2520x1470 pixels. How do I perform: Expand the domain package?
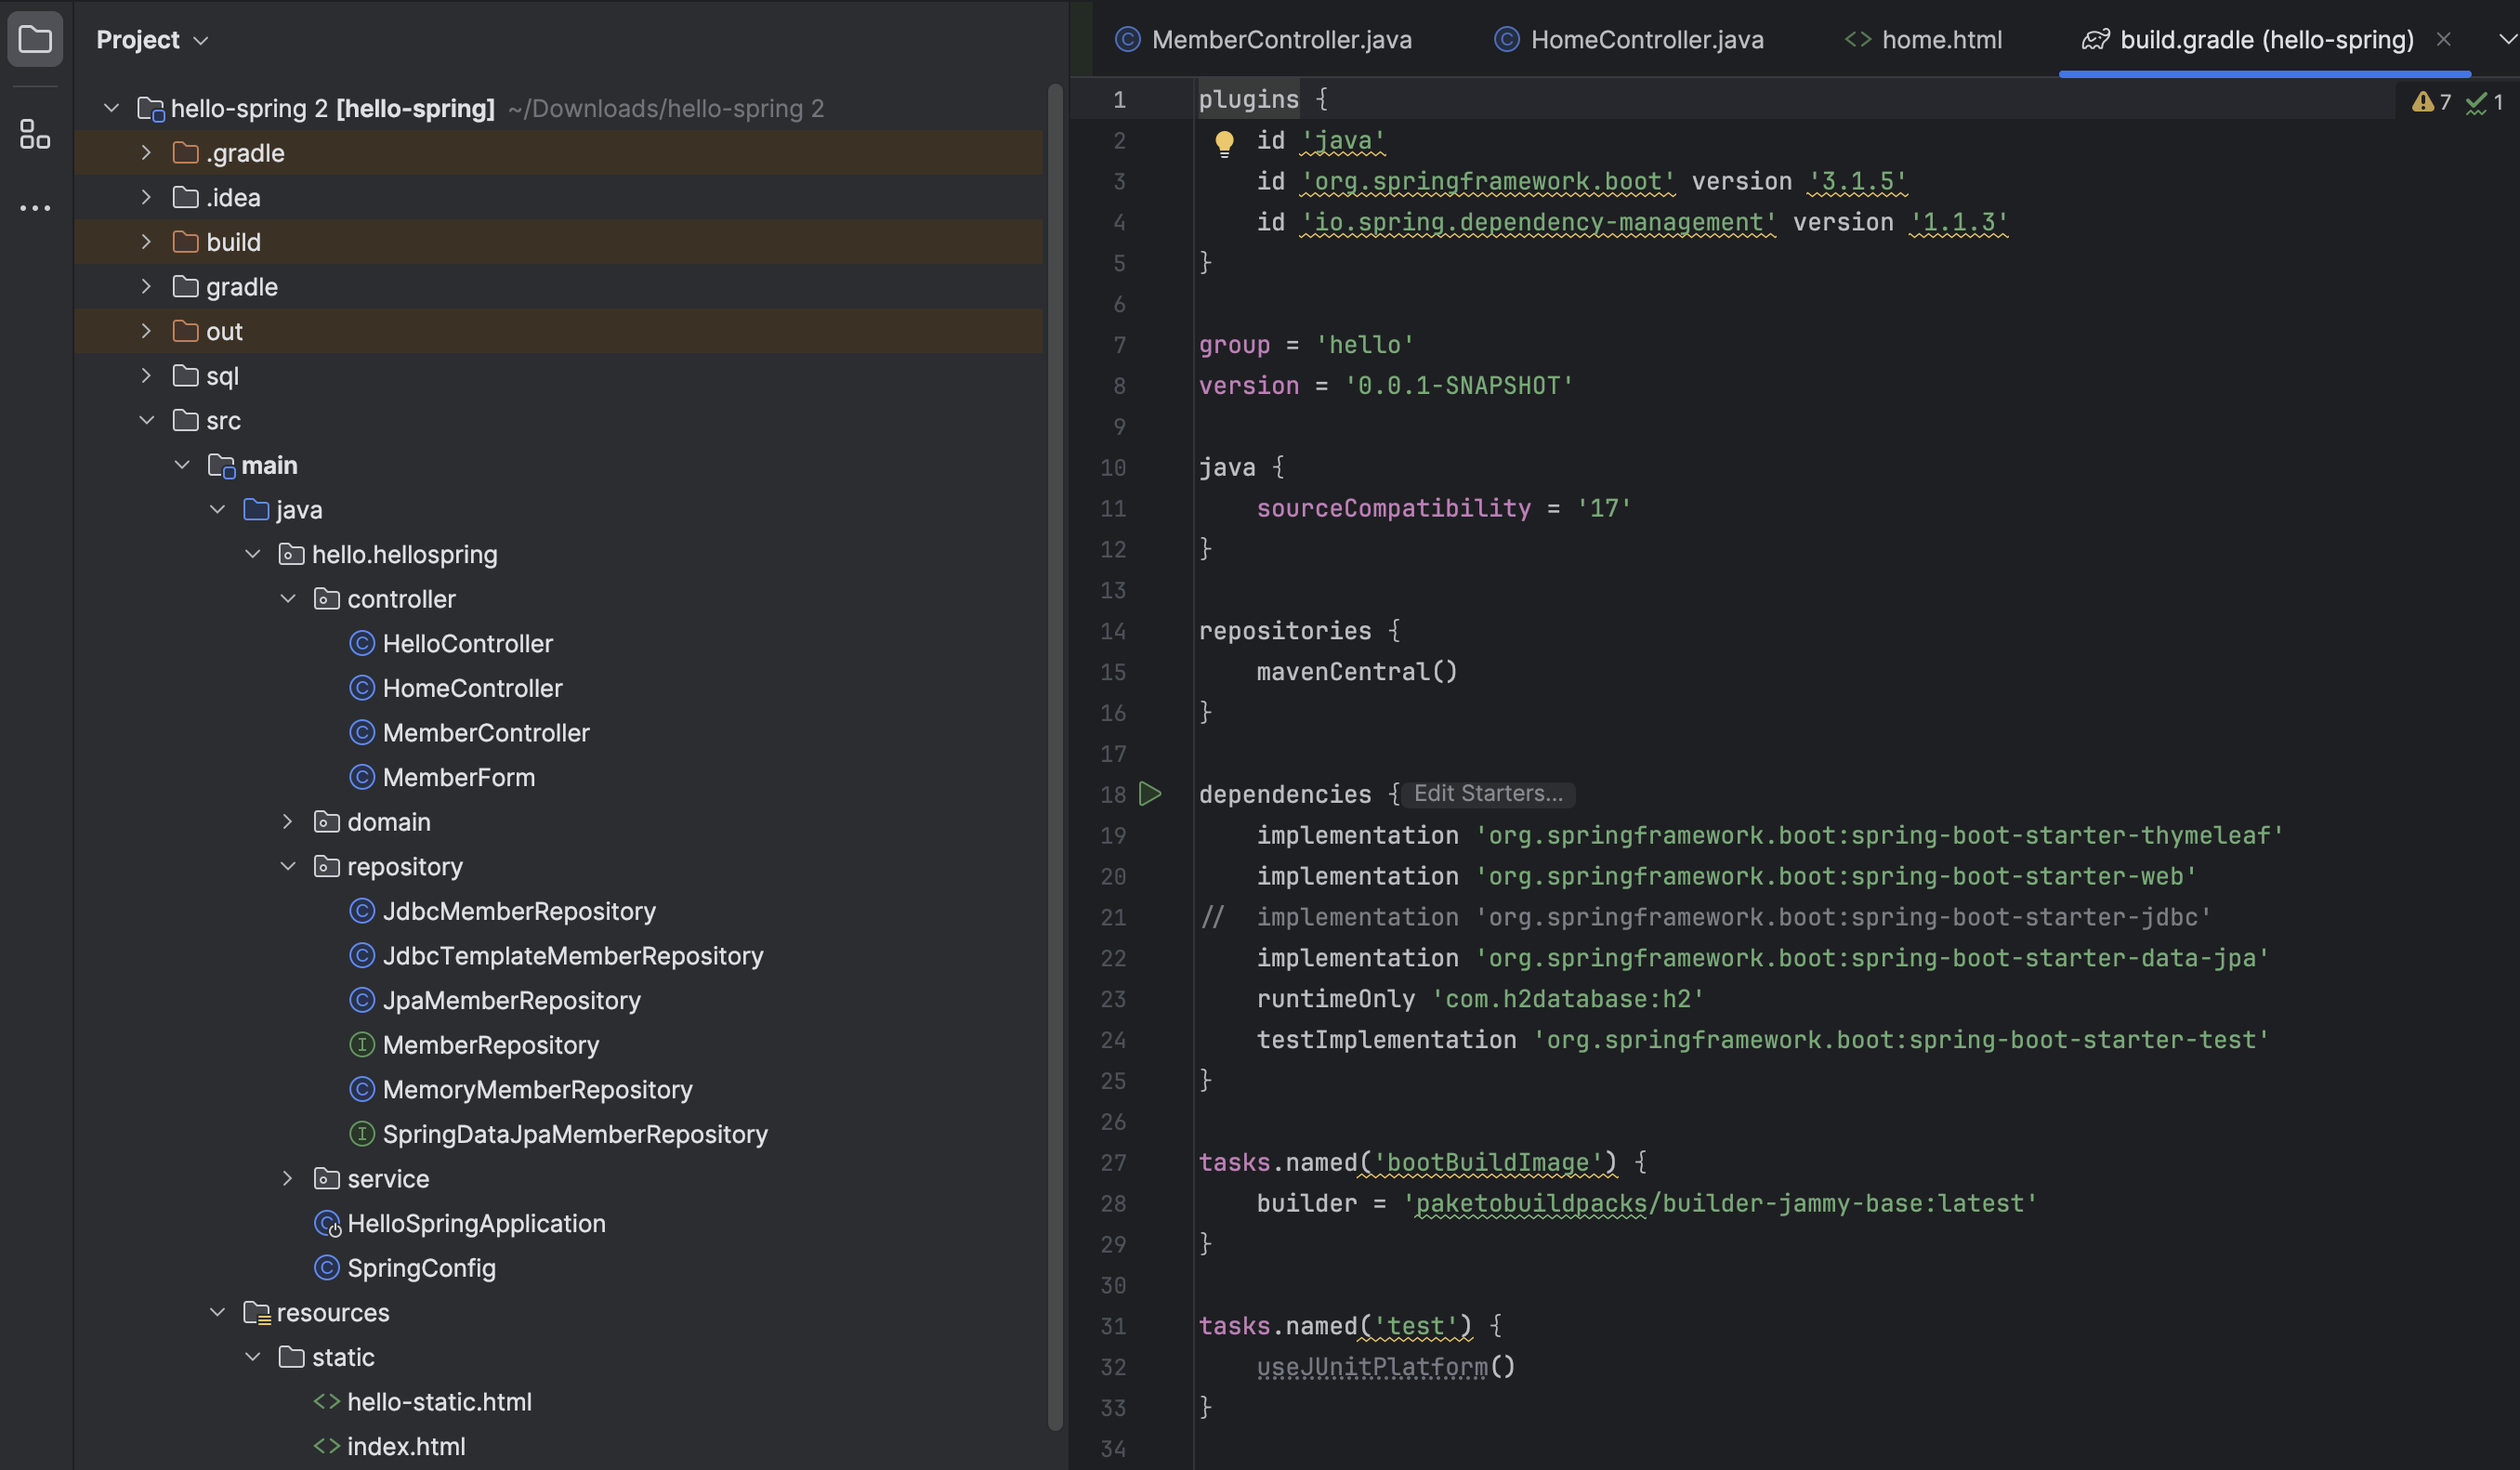[288, 821]
